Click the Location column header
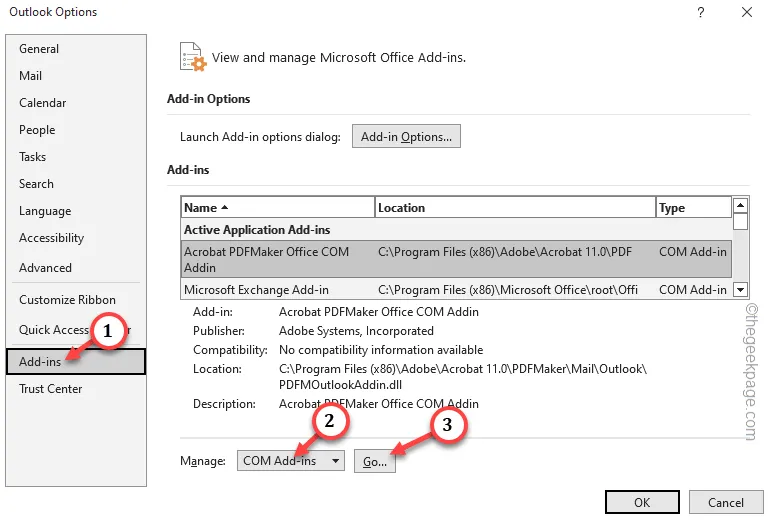Image resolution: width=770 pixels, height=520 pixels. 515,207
